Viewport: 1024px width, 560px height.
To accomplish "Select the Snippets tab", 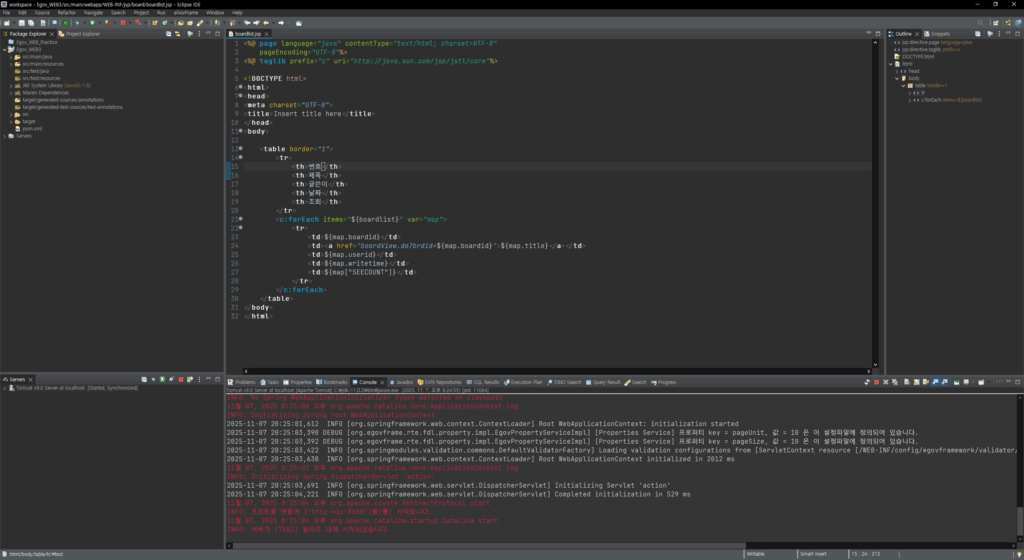I will click(941, 33).
